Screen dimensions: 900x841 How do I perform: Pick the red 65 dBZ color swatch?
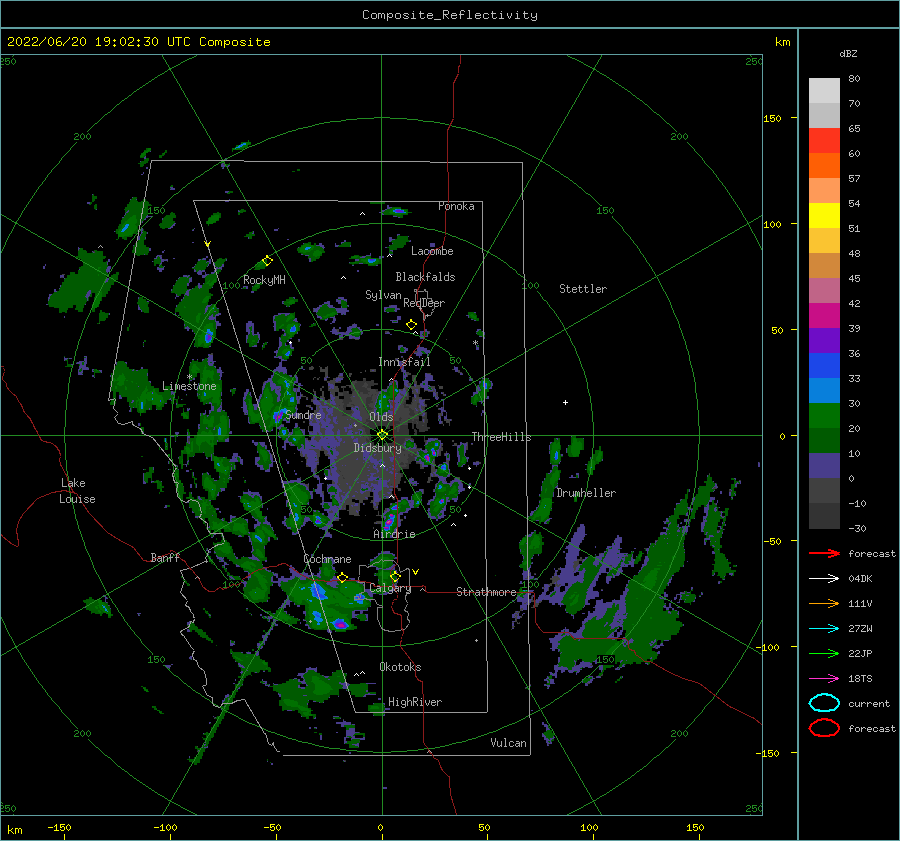pyautogui.click(x=824, y=140)
